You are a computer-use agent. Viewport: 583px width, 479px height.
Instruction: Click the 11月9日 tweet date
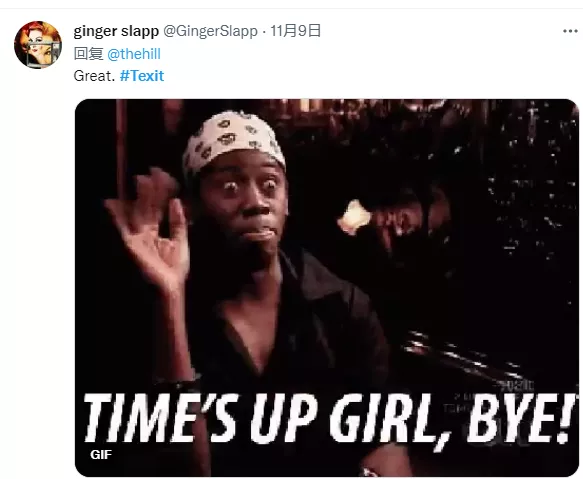(296, 30)
